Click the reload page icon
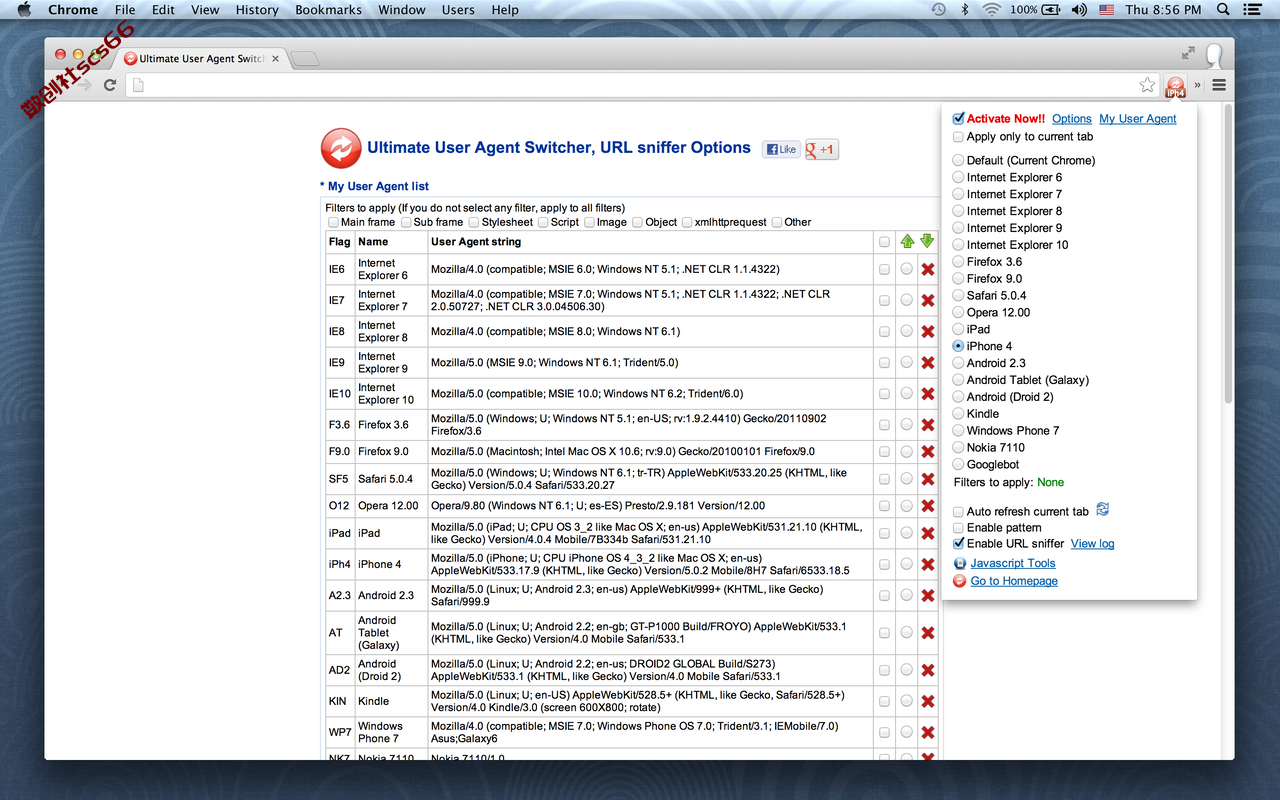Viewport: 1280px width, 800px height. (x=110, y=85)
